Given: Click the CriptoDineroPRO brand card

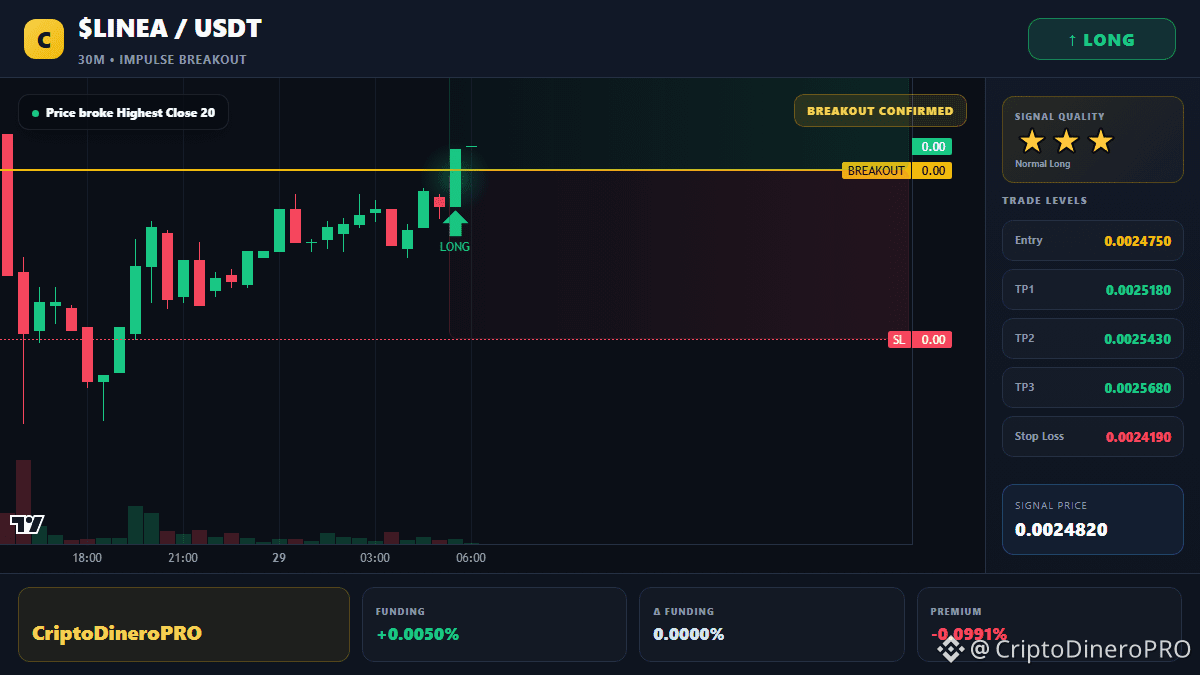Looking at the screenshot, I should click(x=184, y=624).
